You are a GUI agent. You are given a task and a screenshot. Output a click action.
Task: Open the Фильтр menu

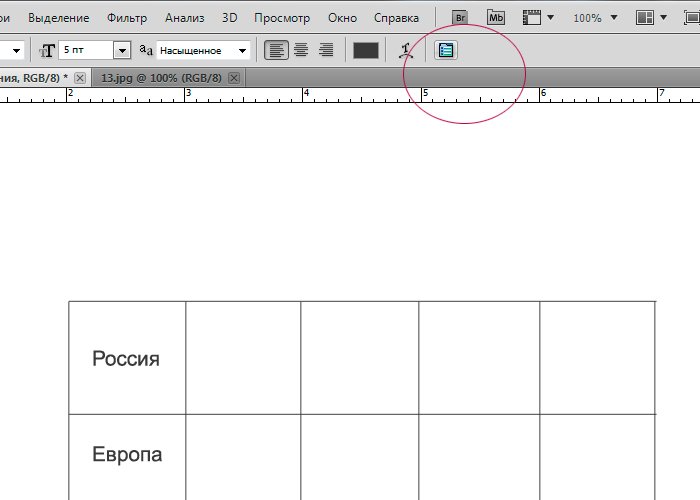126,18
